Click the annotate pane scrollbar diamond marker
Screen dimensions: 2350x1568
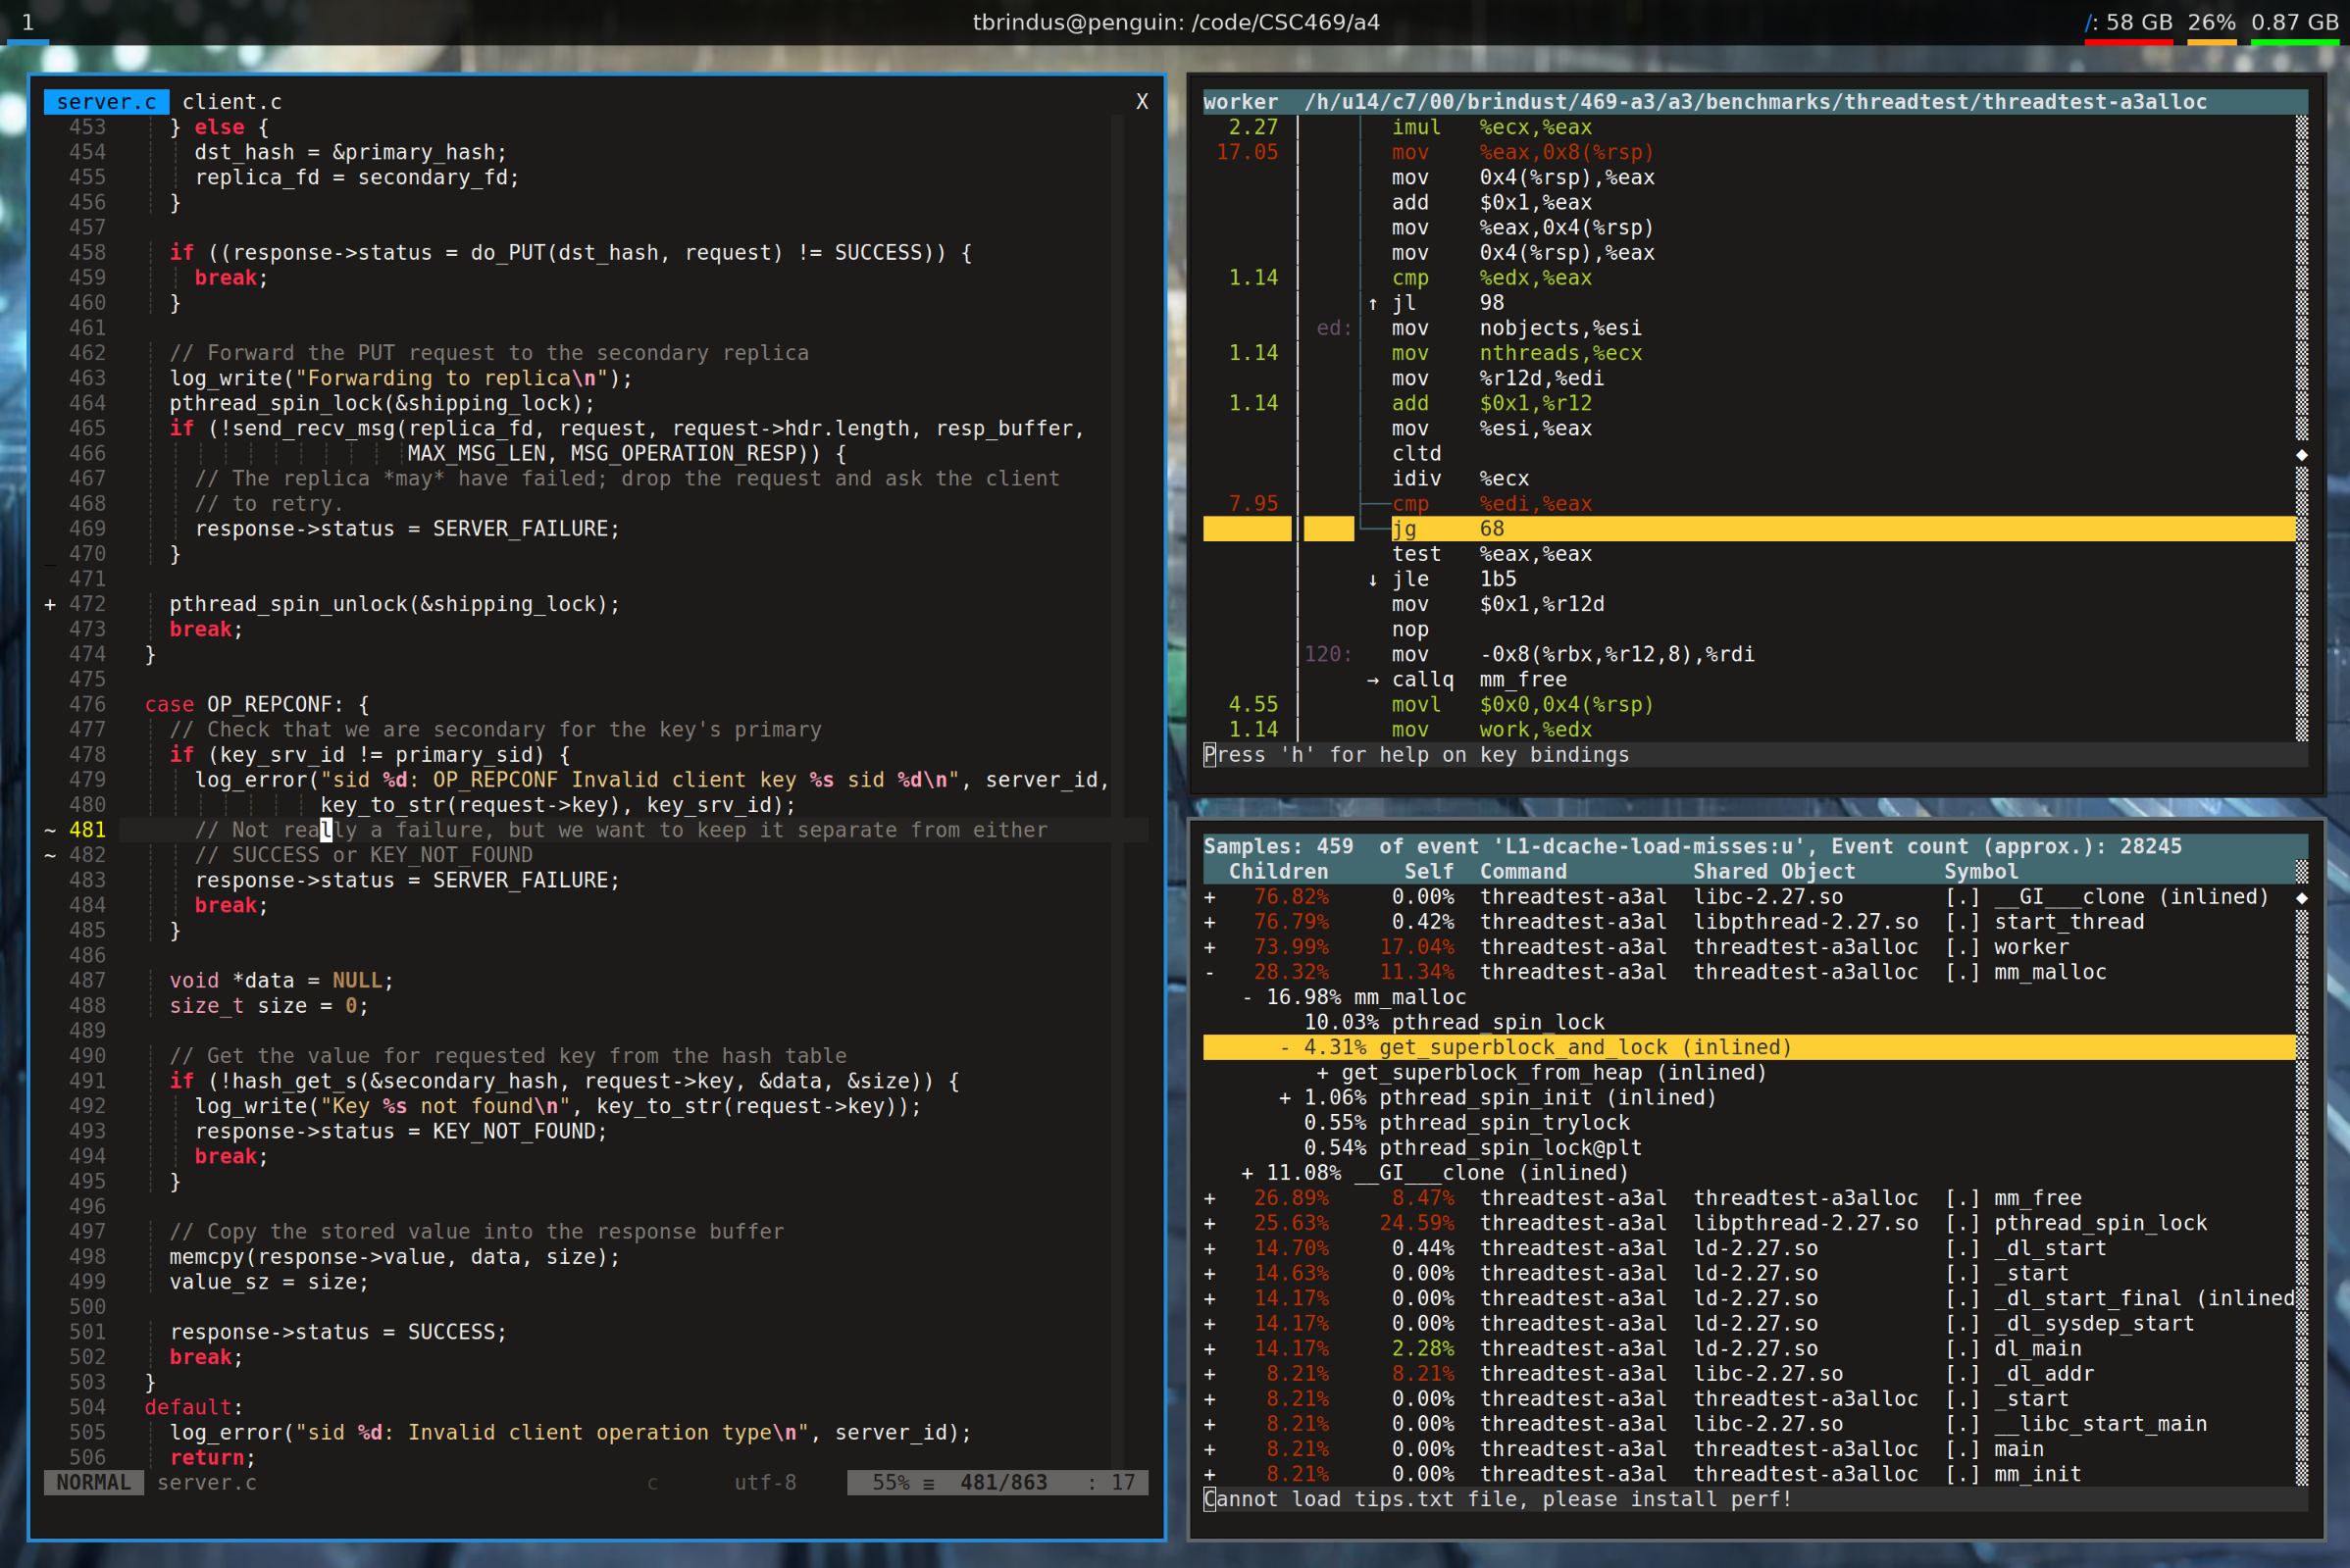(2302, 455)
